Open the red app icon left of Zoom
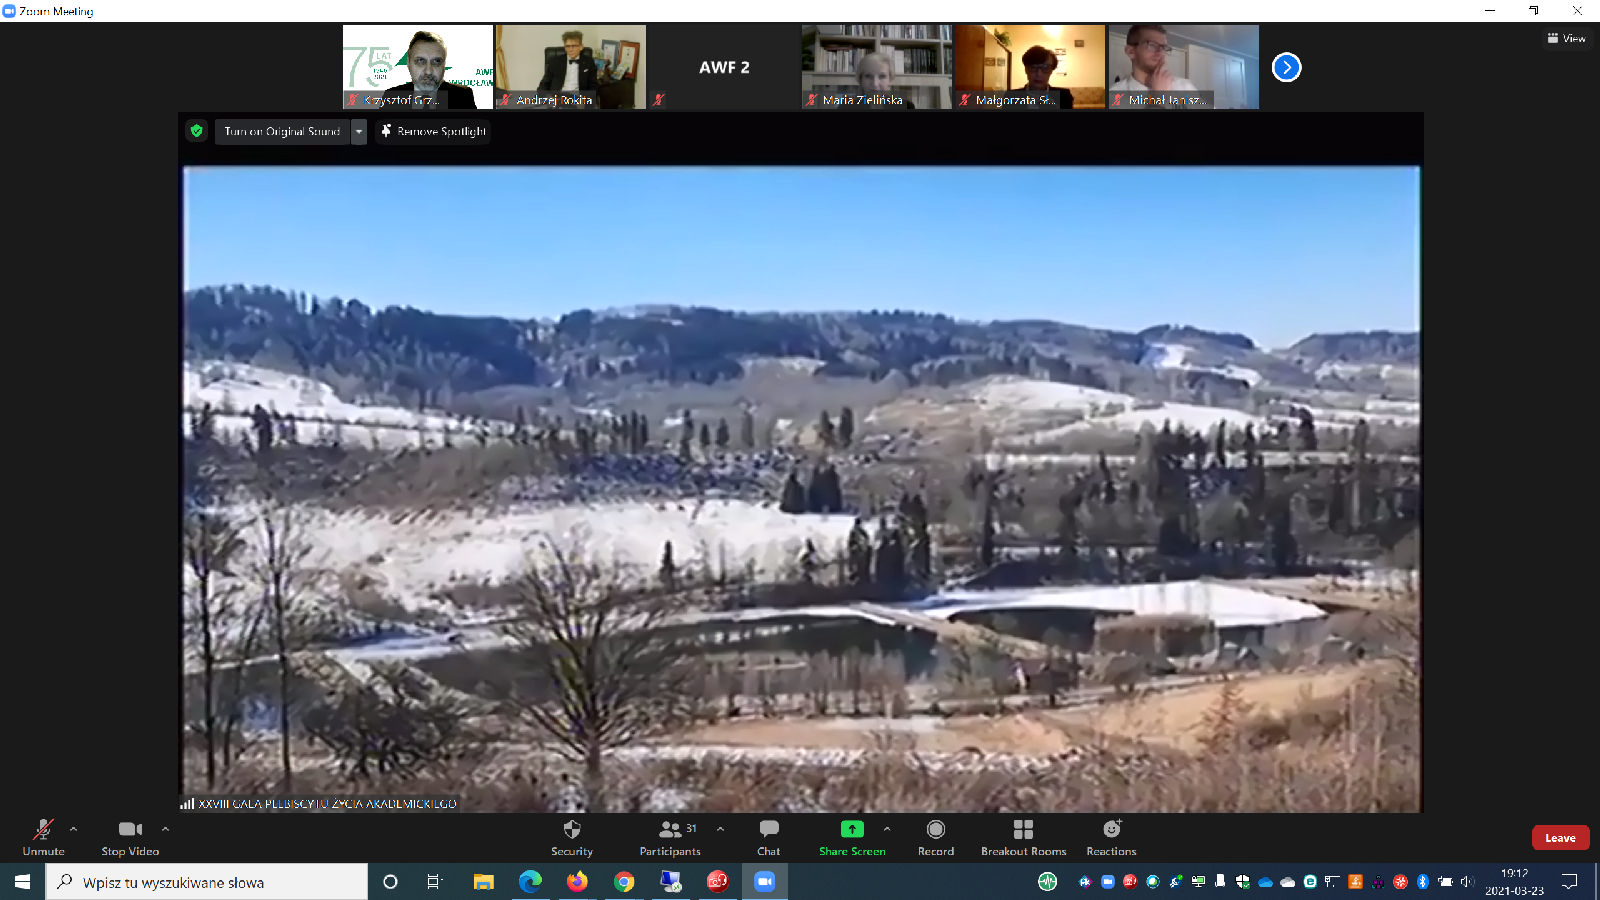Screen dimensions: 1600x900 pyautogui.click(x=718, y=882)
